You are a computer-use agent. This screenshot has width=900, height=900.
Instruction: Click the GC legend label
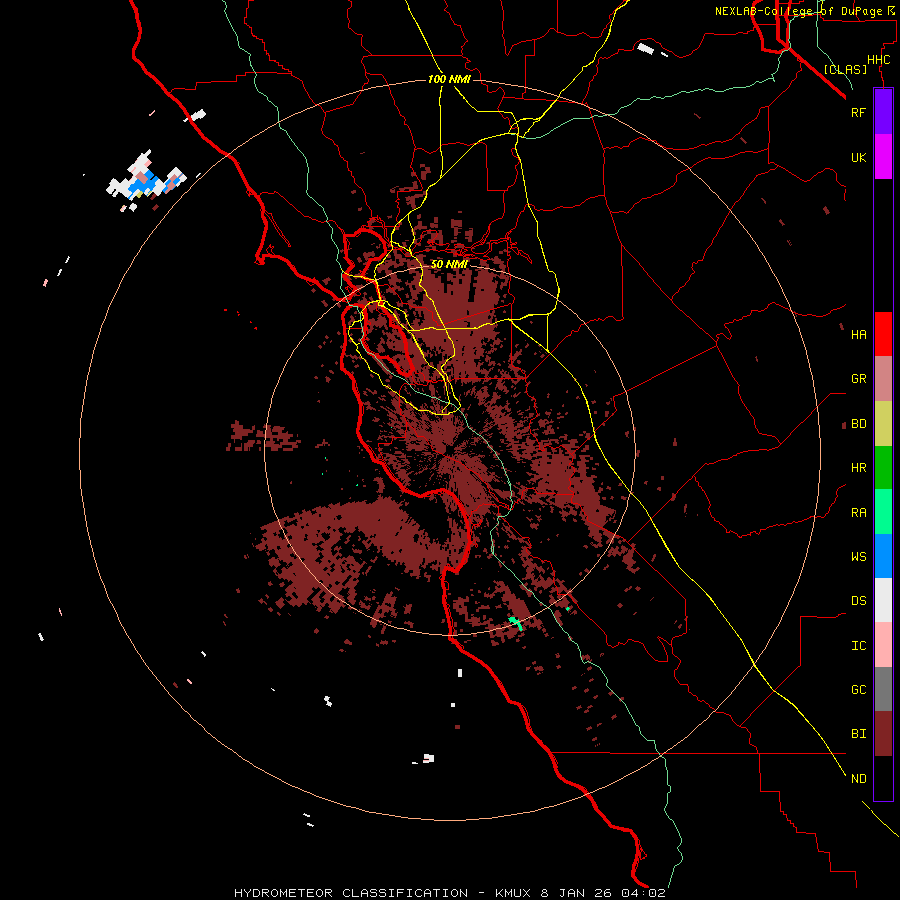(x=858, y=690)
